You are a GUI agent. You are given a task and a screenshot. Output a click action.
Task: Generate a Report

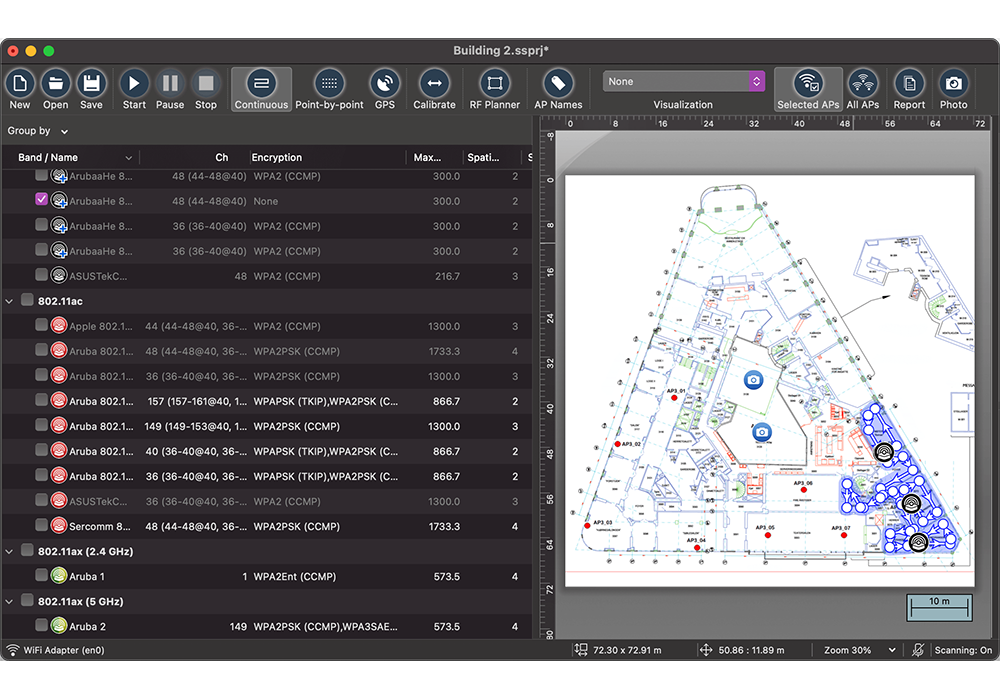click(x=909, y=89)
